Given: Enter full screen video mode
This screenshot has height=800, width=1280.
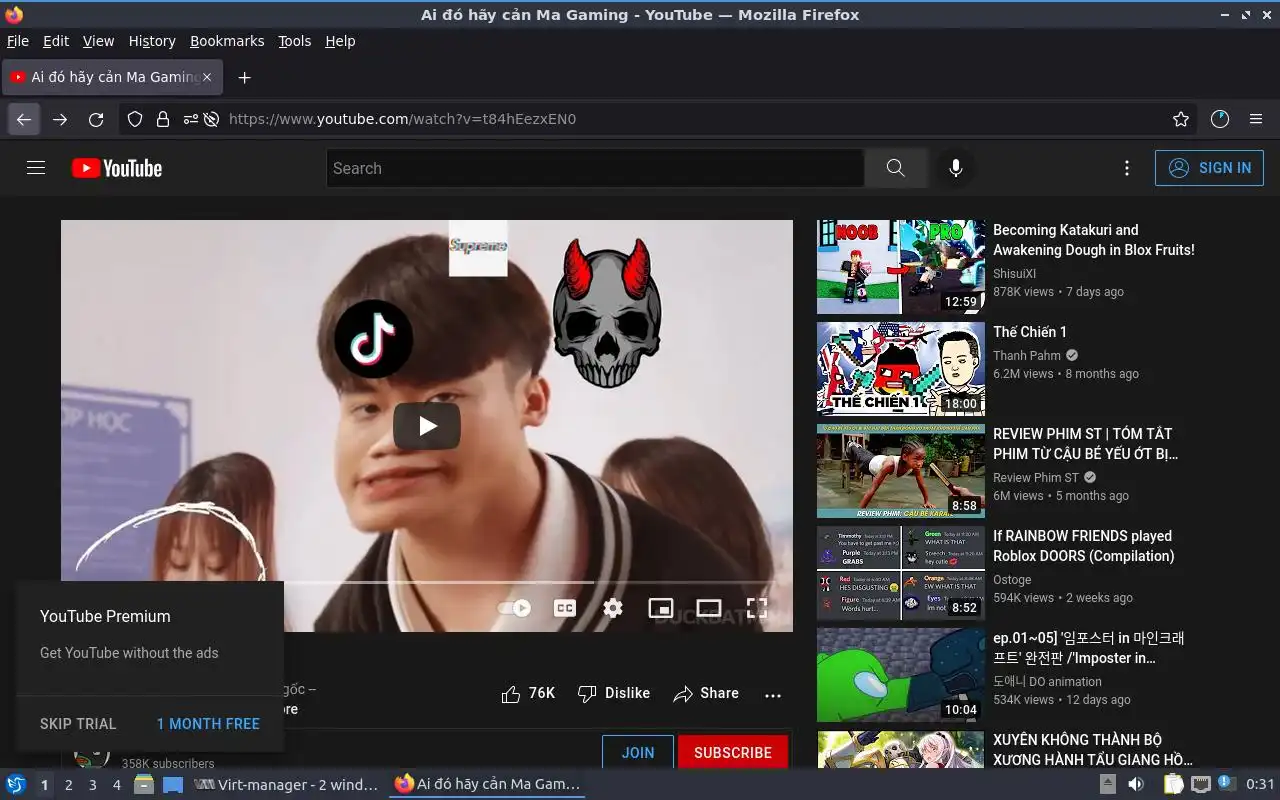Looking at the screenshot, I should [x=757, y=608].
